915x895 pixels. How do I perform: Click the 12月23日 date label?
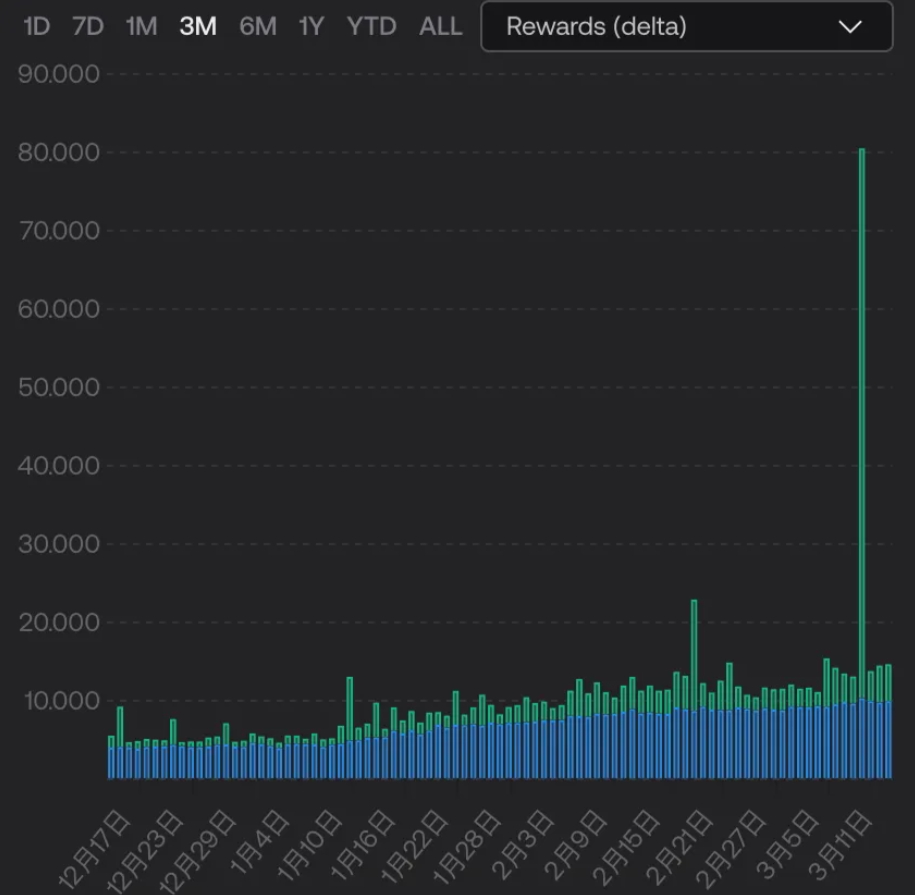click(x=147, y=849)
